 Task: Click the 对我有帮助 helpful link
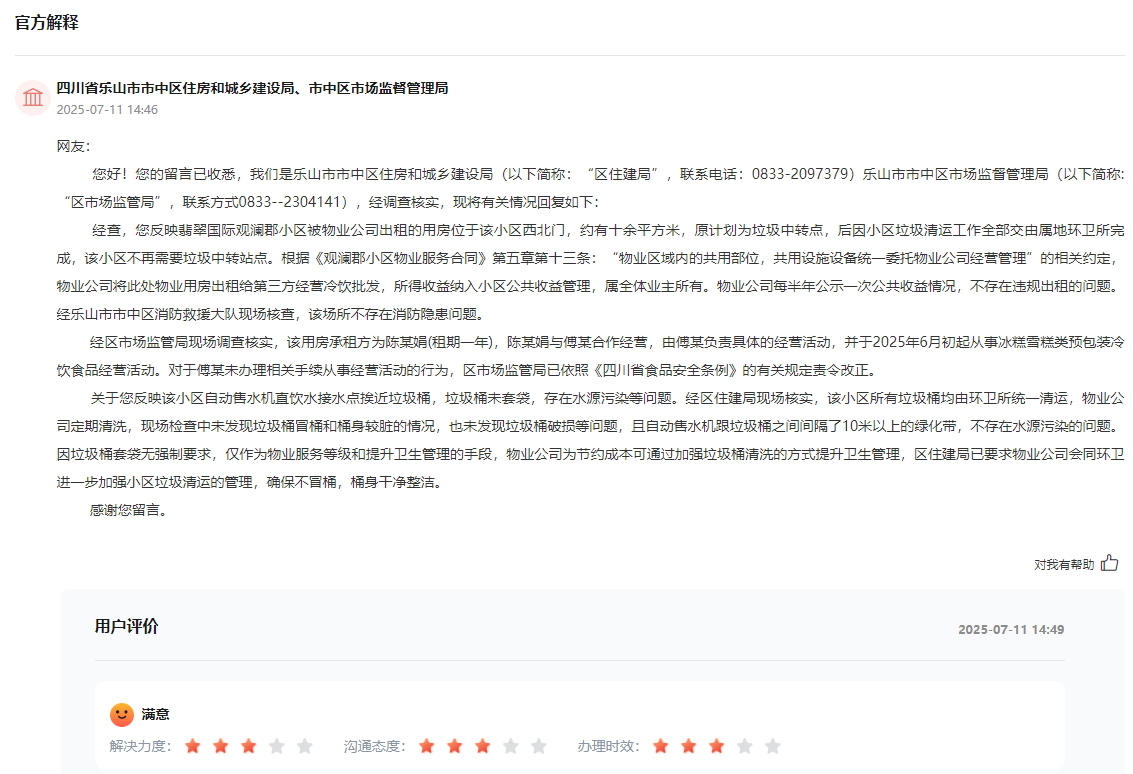(x=1063, y=564)
